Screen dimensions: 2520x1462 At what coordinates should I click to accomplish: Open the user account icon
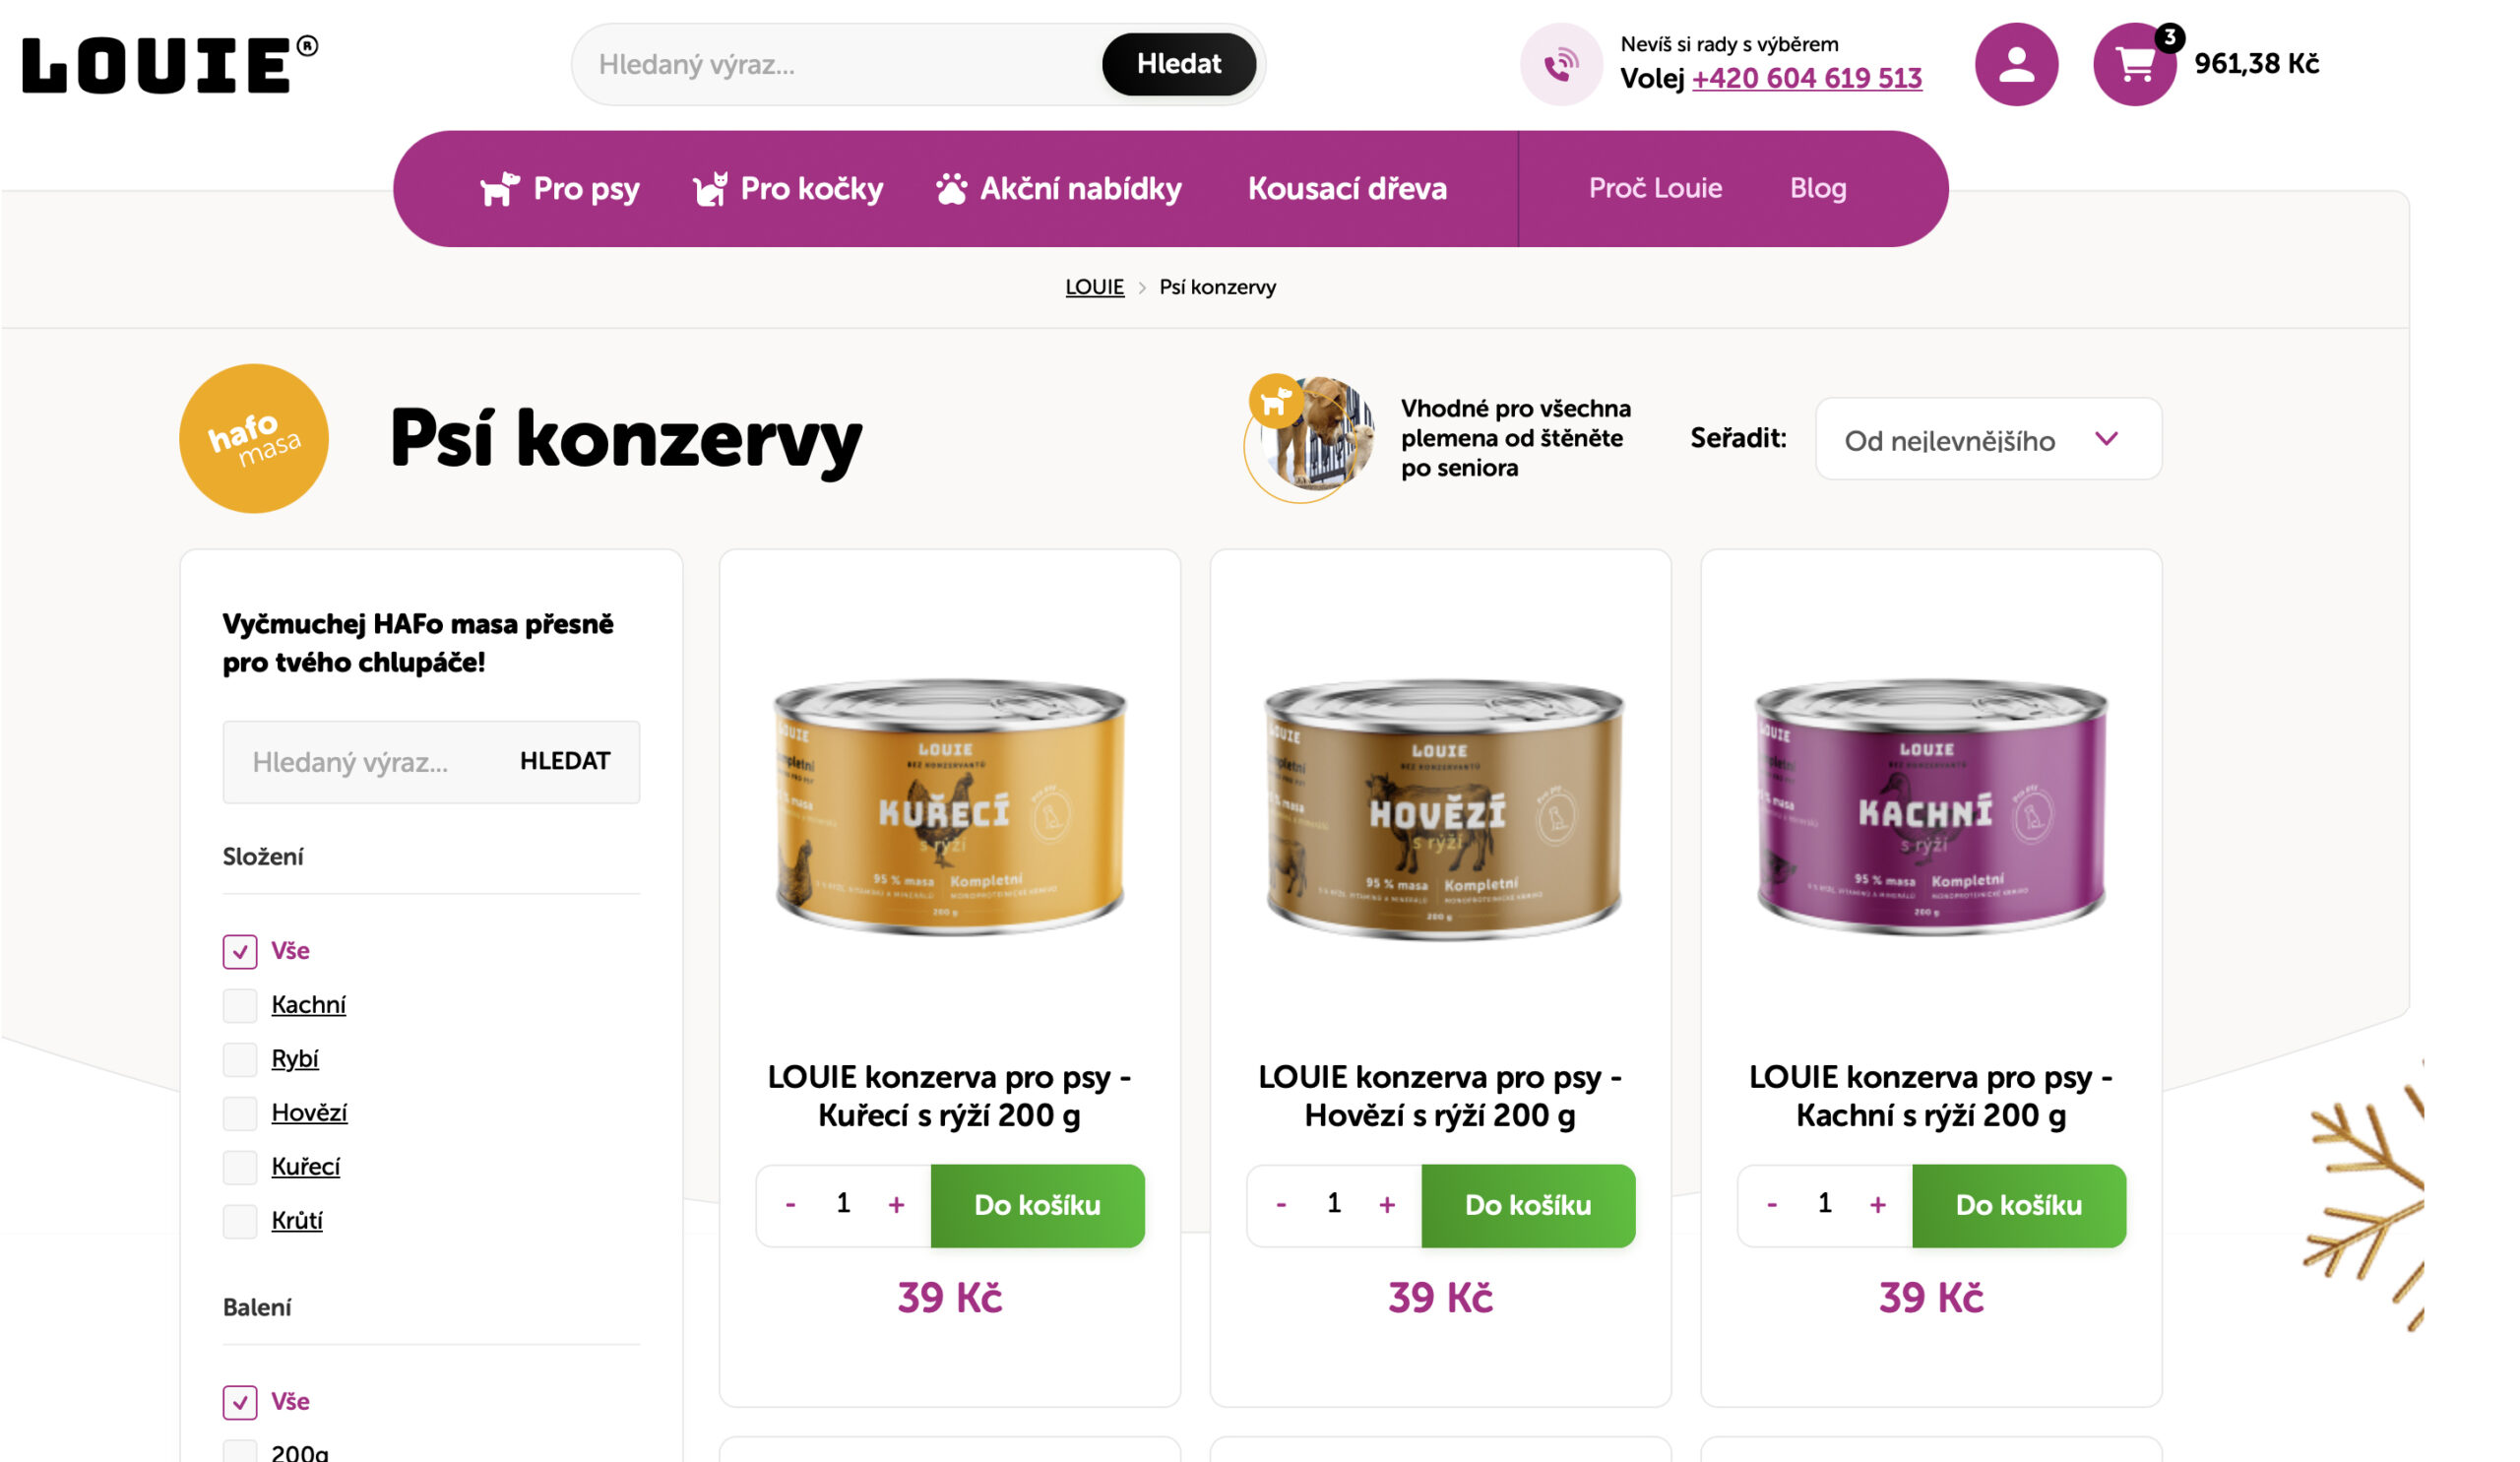pyautogui.click(x=2016, y=64)
